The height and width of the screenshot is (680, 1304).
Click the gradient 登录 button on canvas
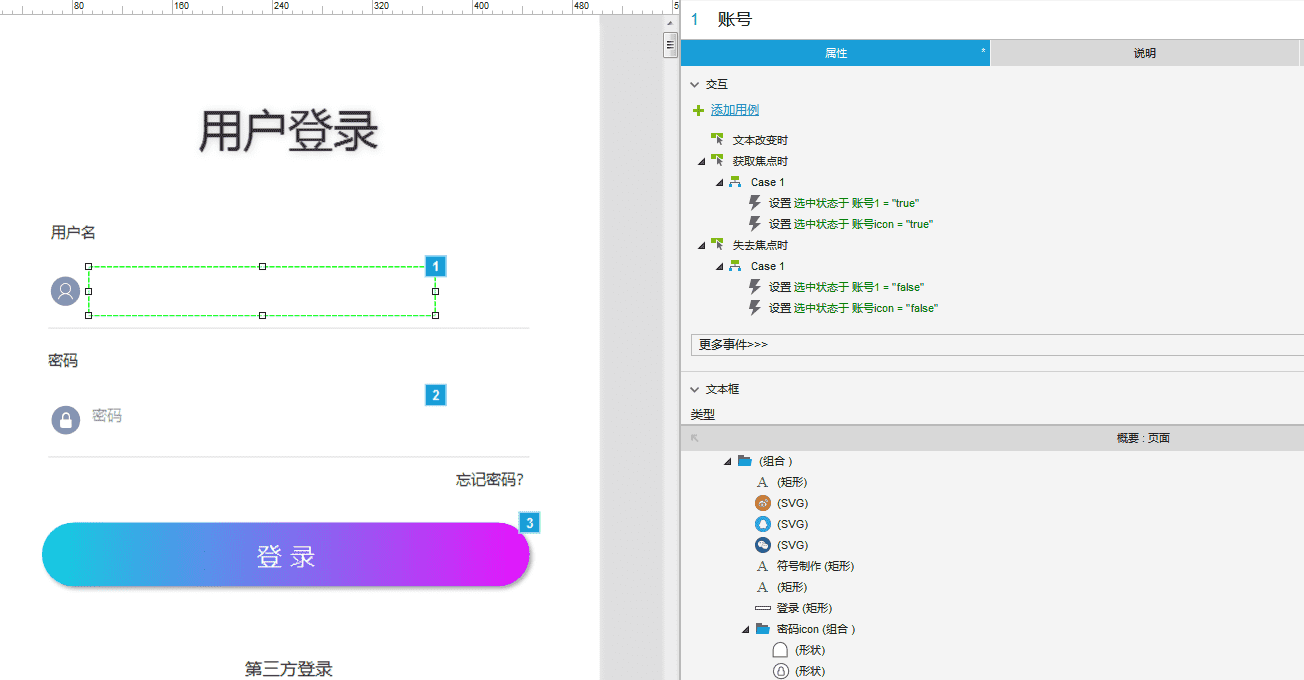(x=285, y=555)
